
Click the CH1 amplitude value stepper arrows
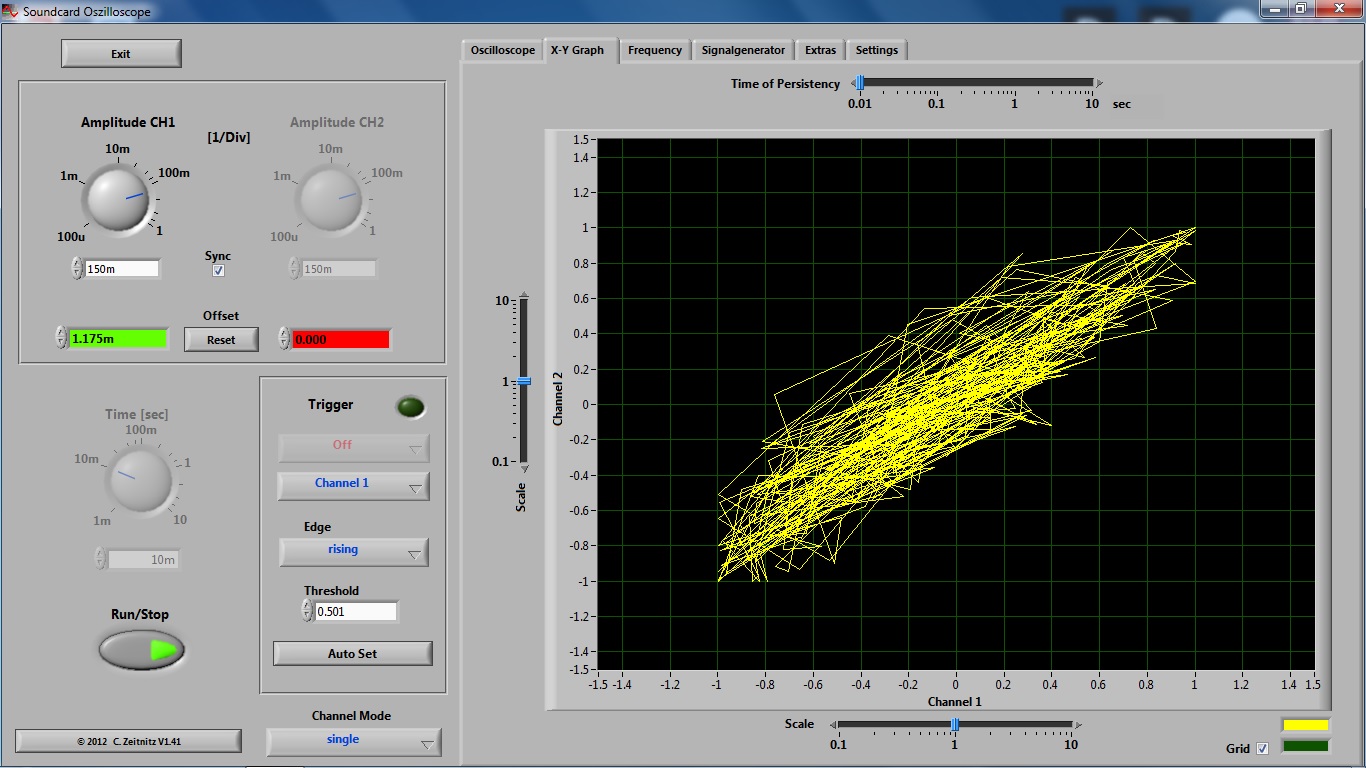tap(77, 268)
